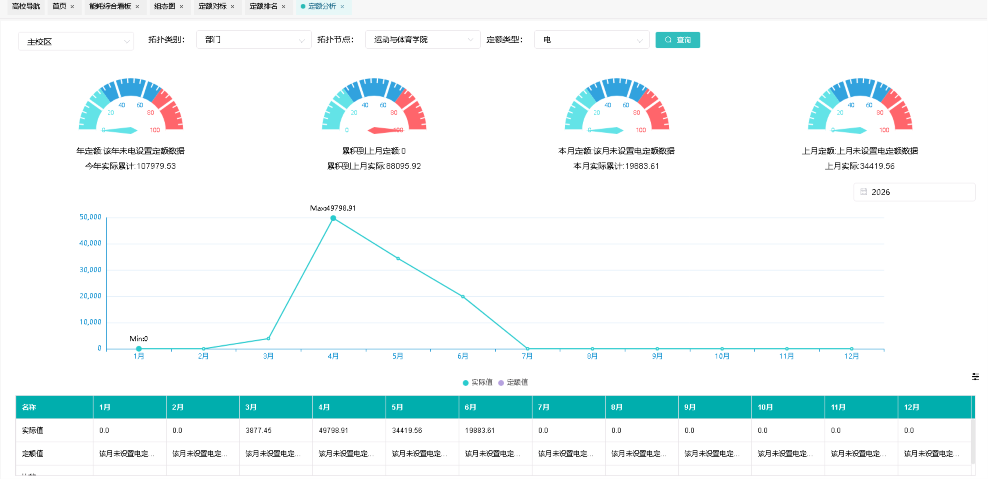Toggle the 定额值 legend series
Screen dimensions: 1000x480
point(513,382)
